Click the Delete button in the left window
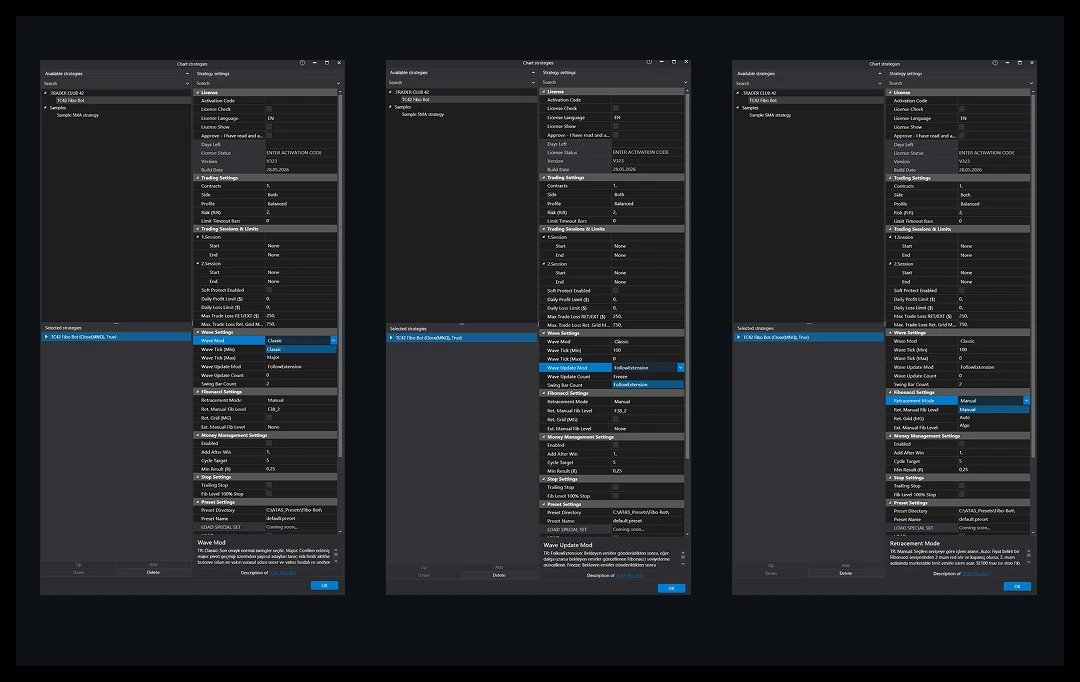The height and width of the screenshot is (682, 1080). point(153,572)
